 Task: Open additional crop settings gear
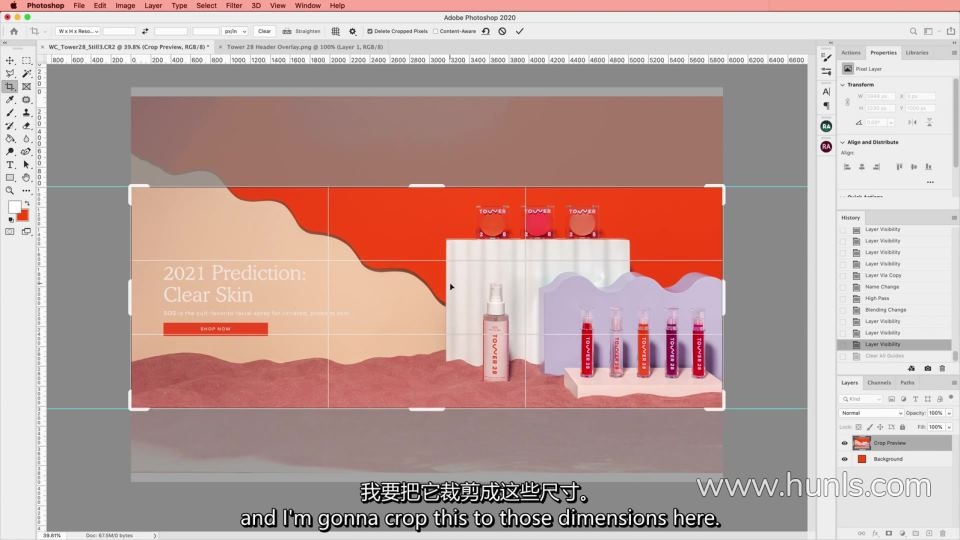pos(353,31)
